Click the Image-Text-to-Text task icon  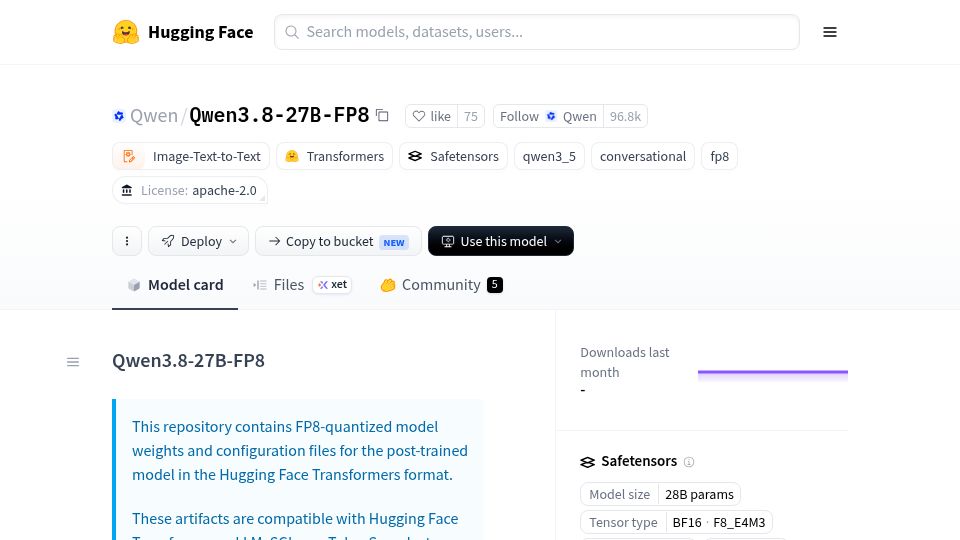click(129, 156)
